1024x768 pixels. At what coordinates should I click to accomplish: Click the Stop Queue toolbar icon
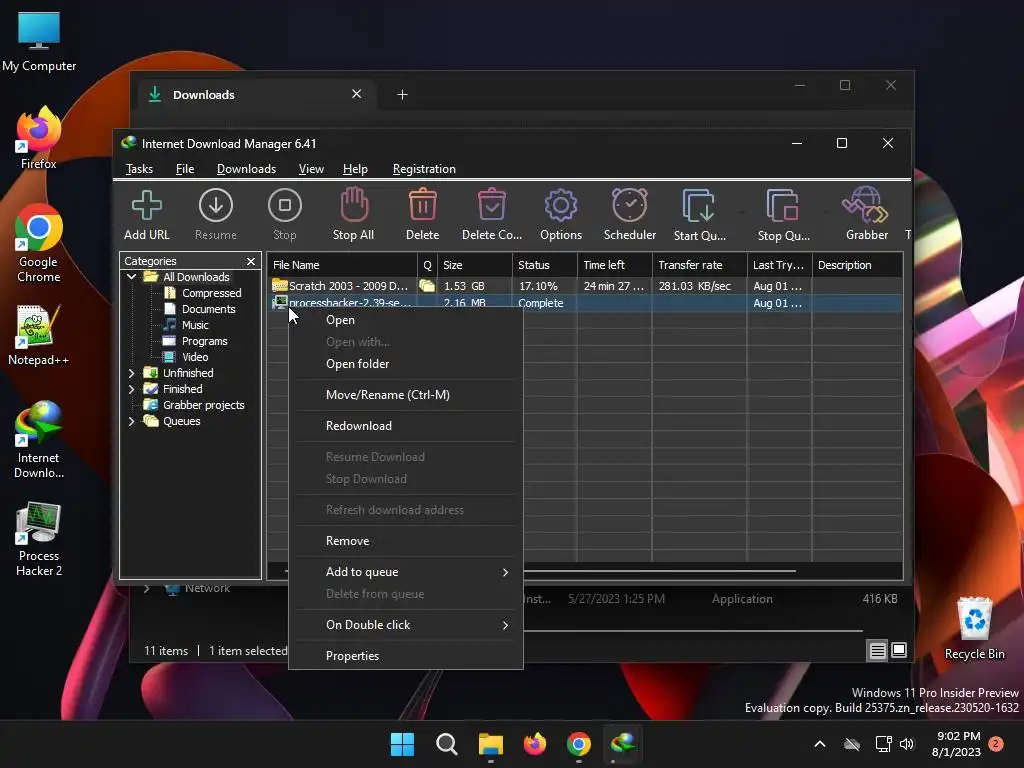pos(782,206)
